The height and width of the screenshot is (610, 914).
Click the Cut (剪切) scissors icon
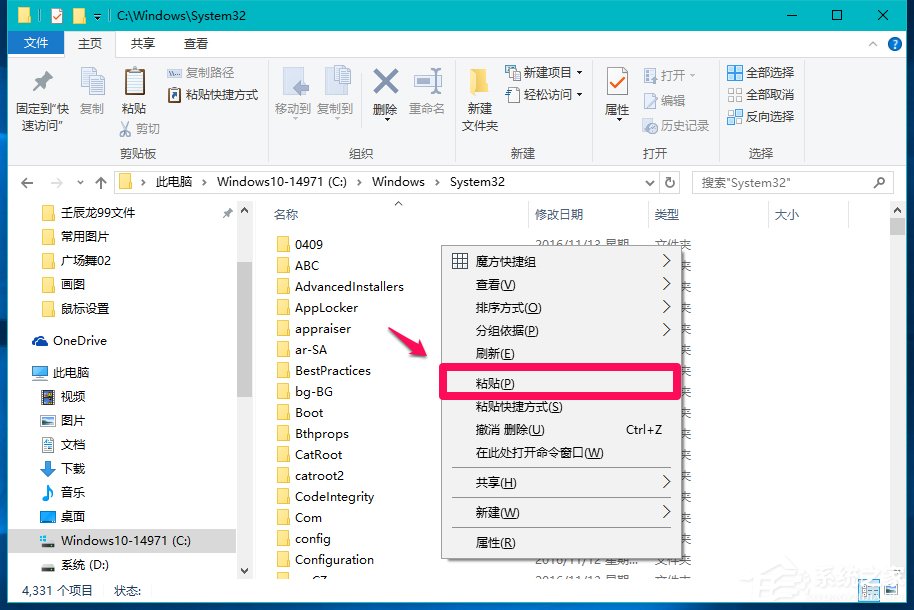125,128
